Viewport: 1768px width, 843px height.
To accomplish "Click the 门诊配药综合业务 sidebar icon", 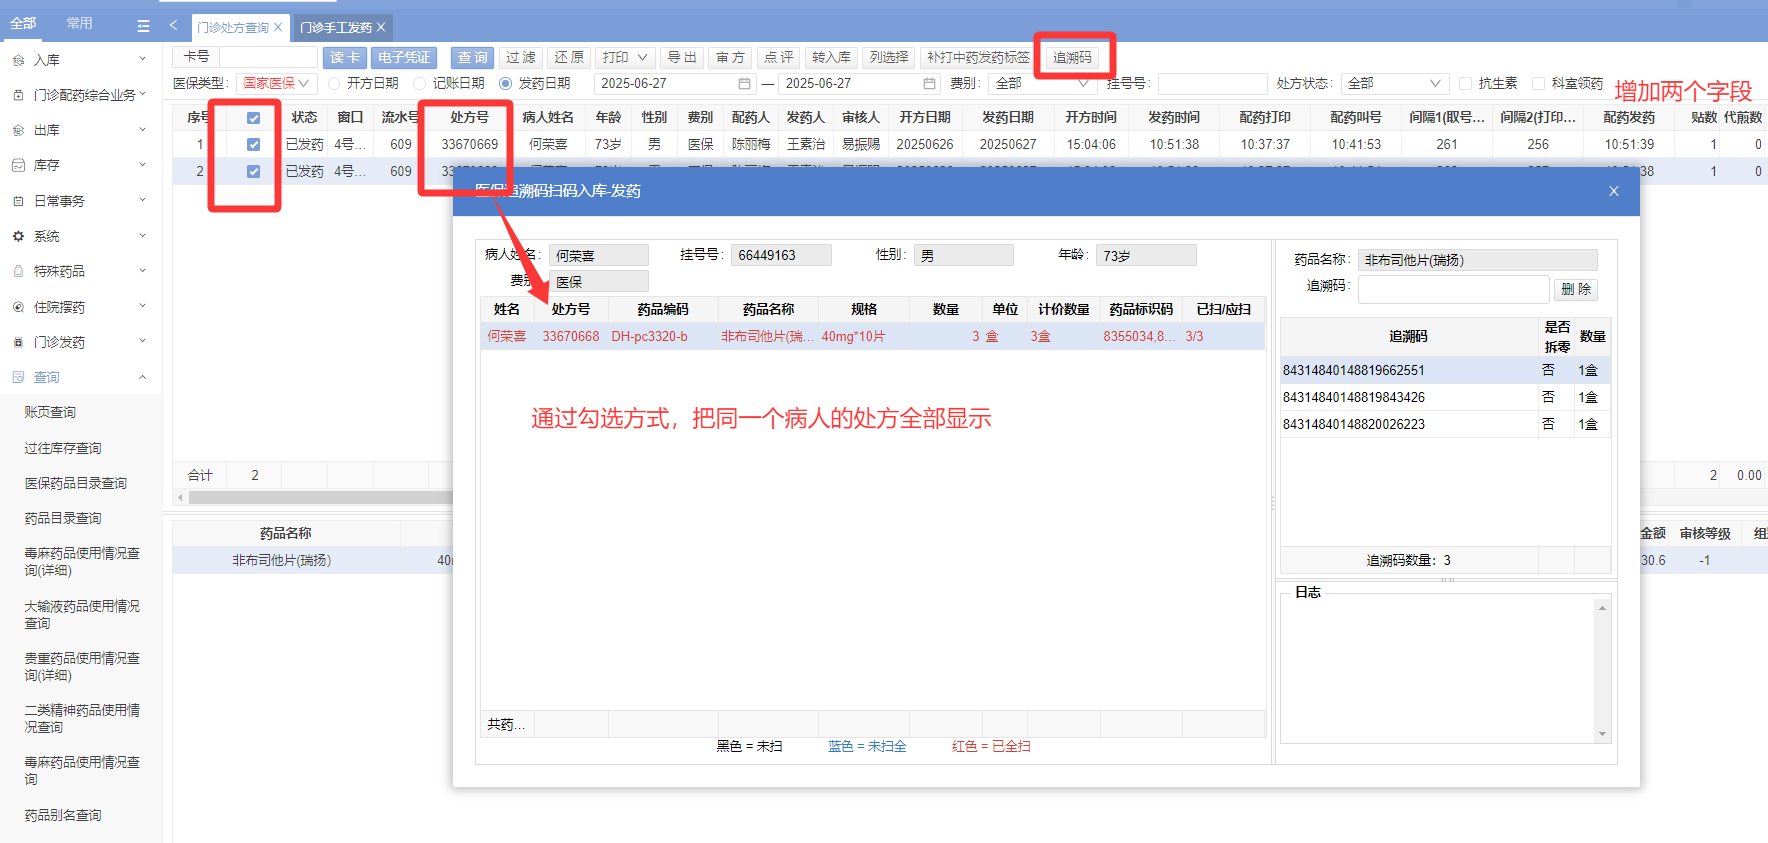I will [18, 95].
